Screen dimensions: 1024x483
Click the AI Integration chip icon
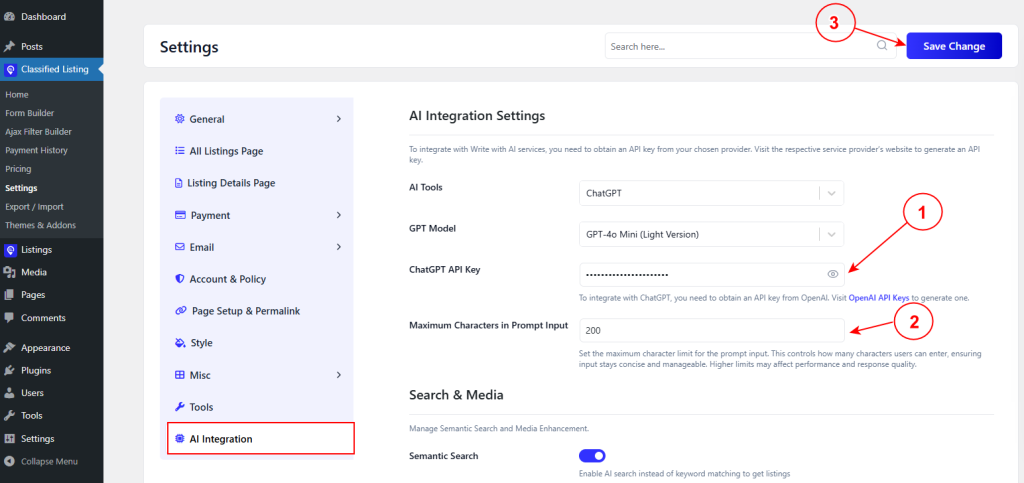coord(180,439)
